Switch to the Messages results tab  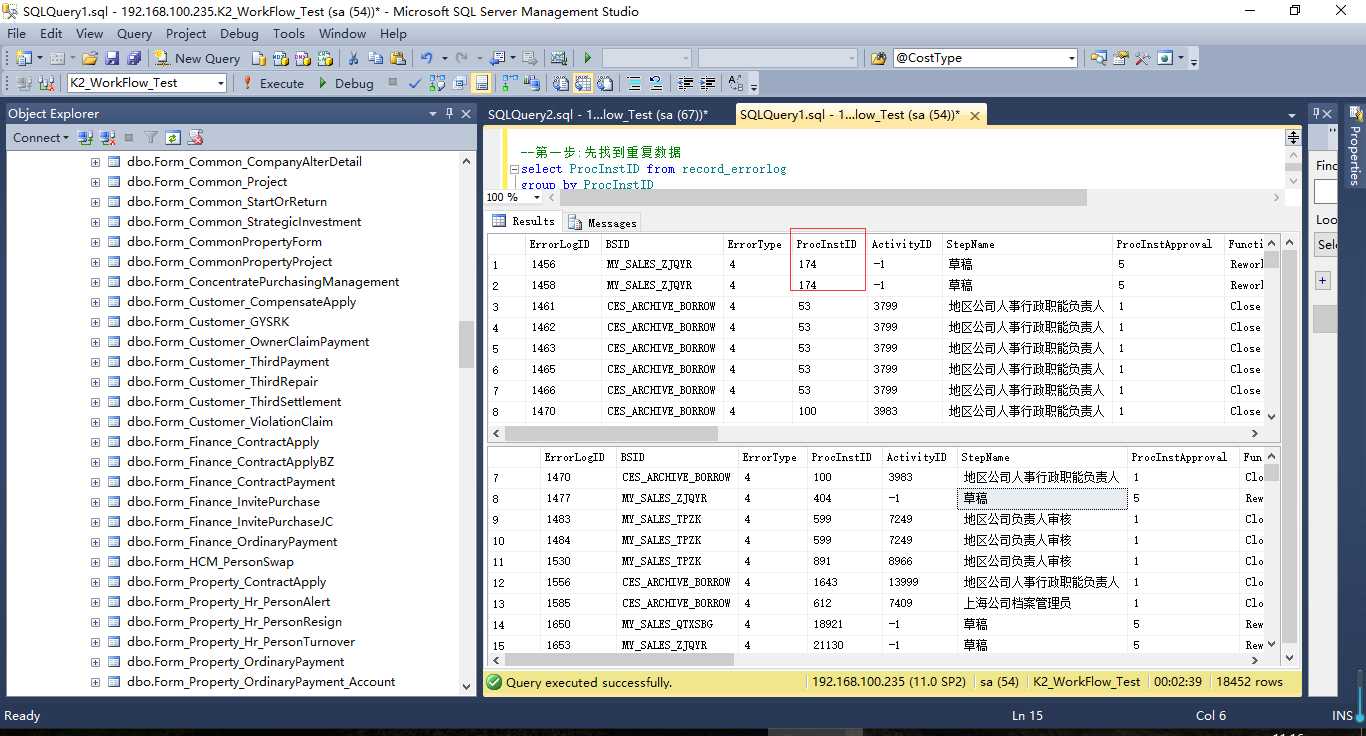pyautogui.click(x=603, y=222)
